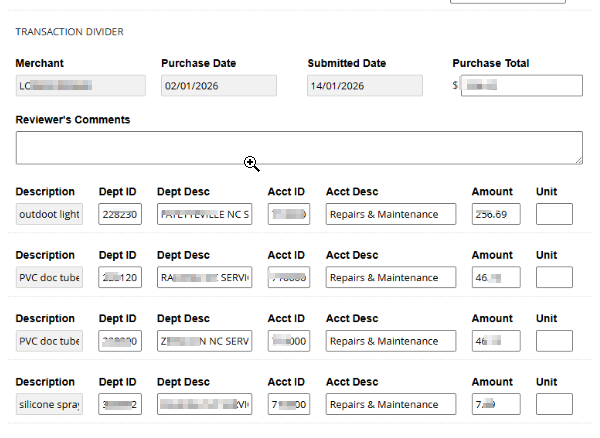
Task: Click the 'outdoot light' description field
Action: point(49,214)
